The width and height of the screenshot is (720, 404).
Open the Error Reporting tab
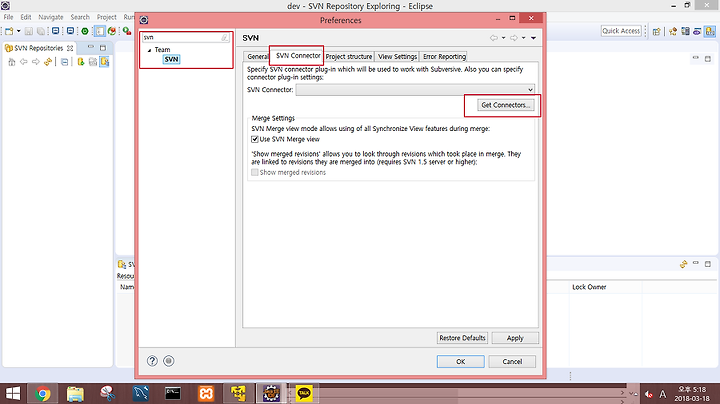click(x=444, y=56)
